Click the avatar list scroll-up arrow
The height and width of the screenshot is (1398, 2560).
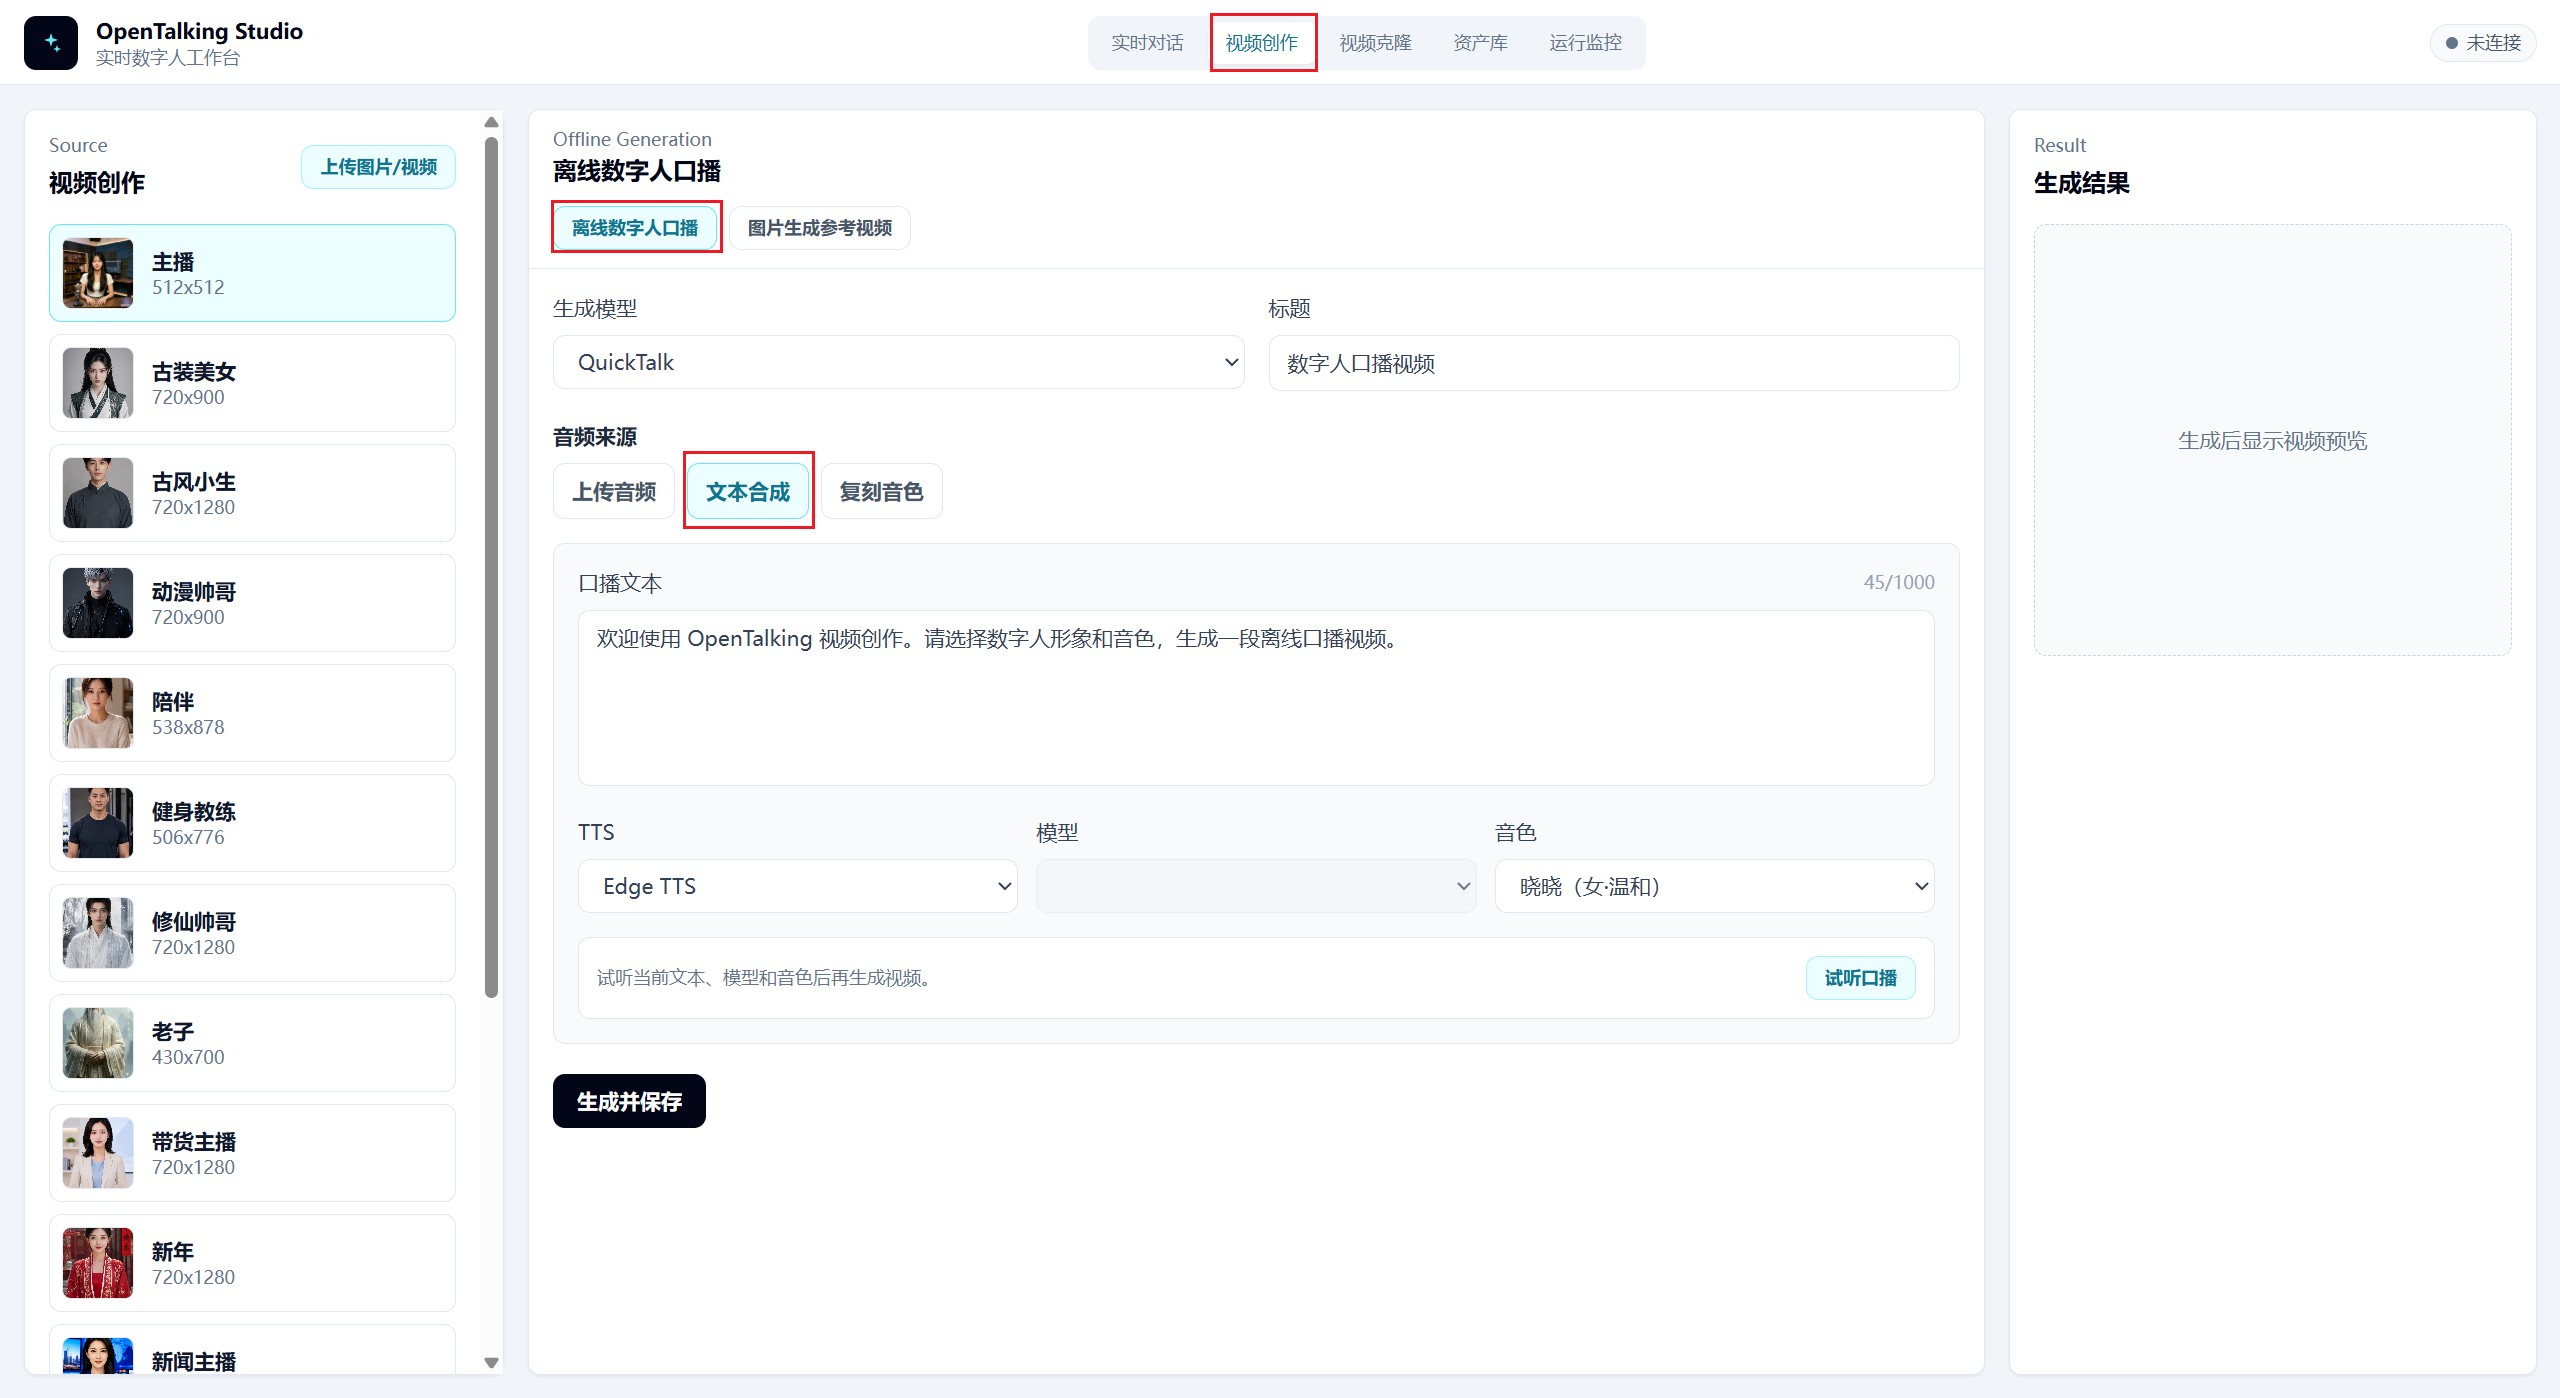tap(491, 122)
